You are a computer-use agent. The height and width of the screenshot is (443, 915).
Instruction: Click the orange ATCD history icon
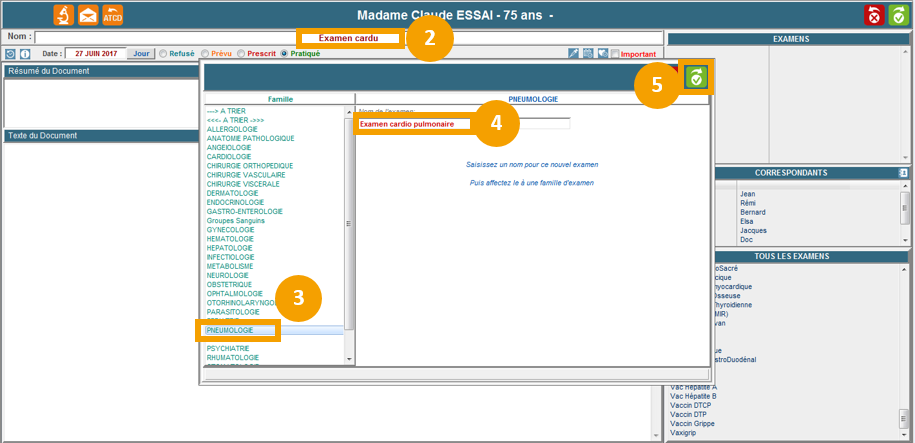[x=114, y=15]
